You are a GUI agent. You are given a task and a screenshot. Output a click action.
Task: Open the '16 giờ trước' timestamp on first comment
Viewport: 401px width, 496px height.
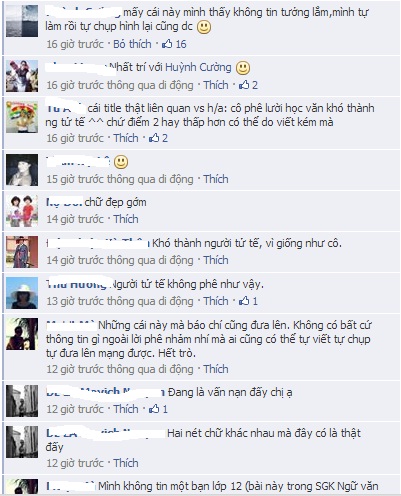click(x=75, y=44)
